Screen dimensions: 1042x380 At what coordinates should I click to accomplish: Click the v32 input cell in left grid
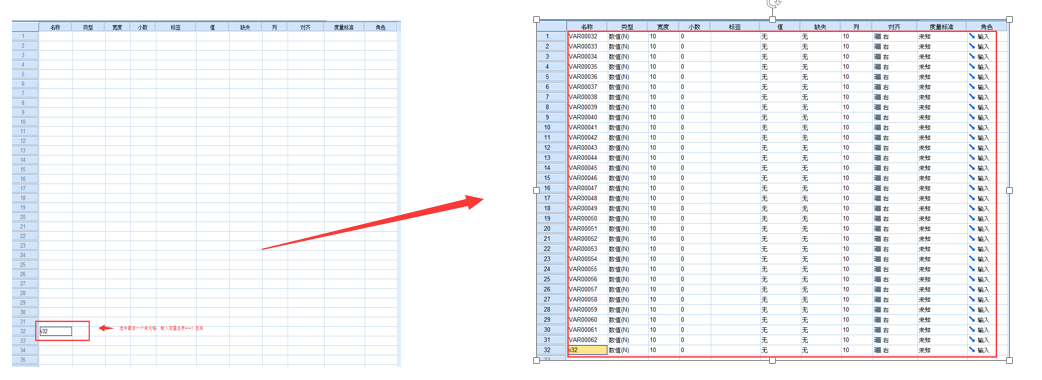[x=56, y=331]
